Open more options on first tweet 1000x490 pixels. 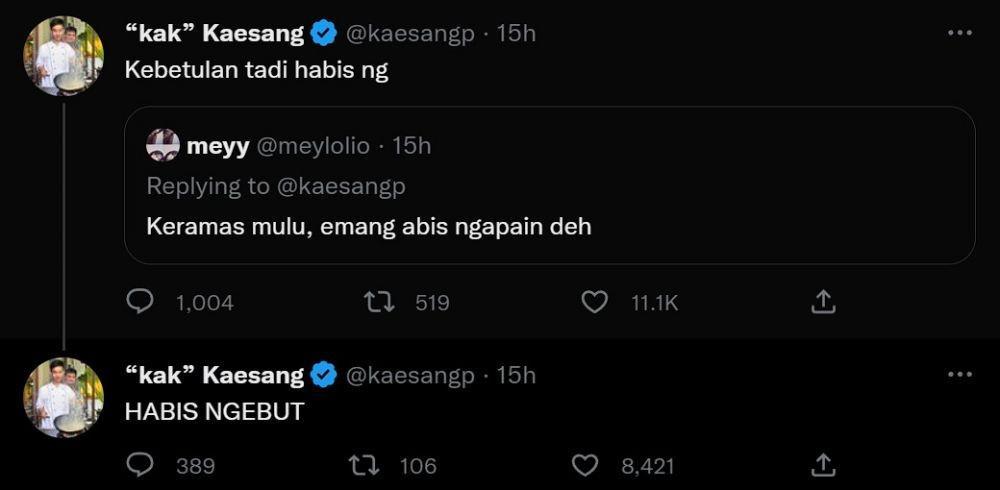coord(959,33)
